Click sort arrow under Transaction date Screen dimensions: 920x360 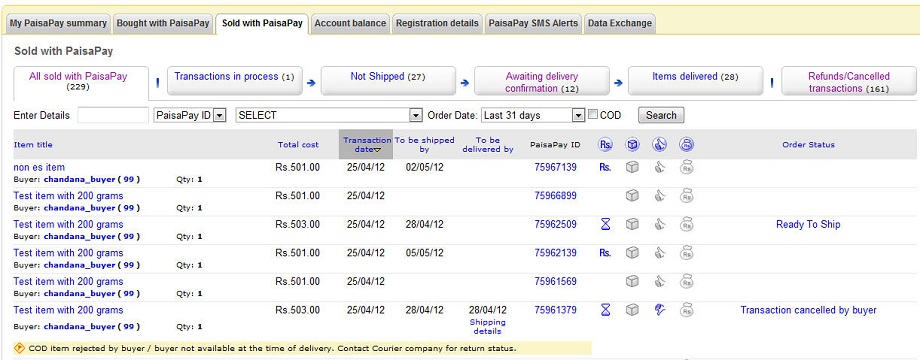377,150
